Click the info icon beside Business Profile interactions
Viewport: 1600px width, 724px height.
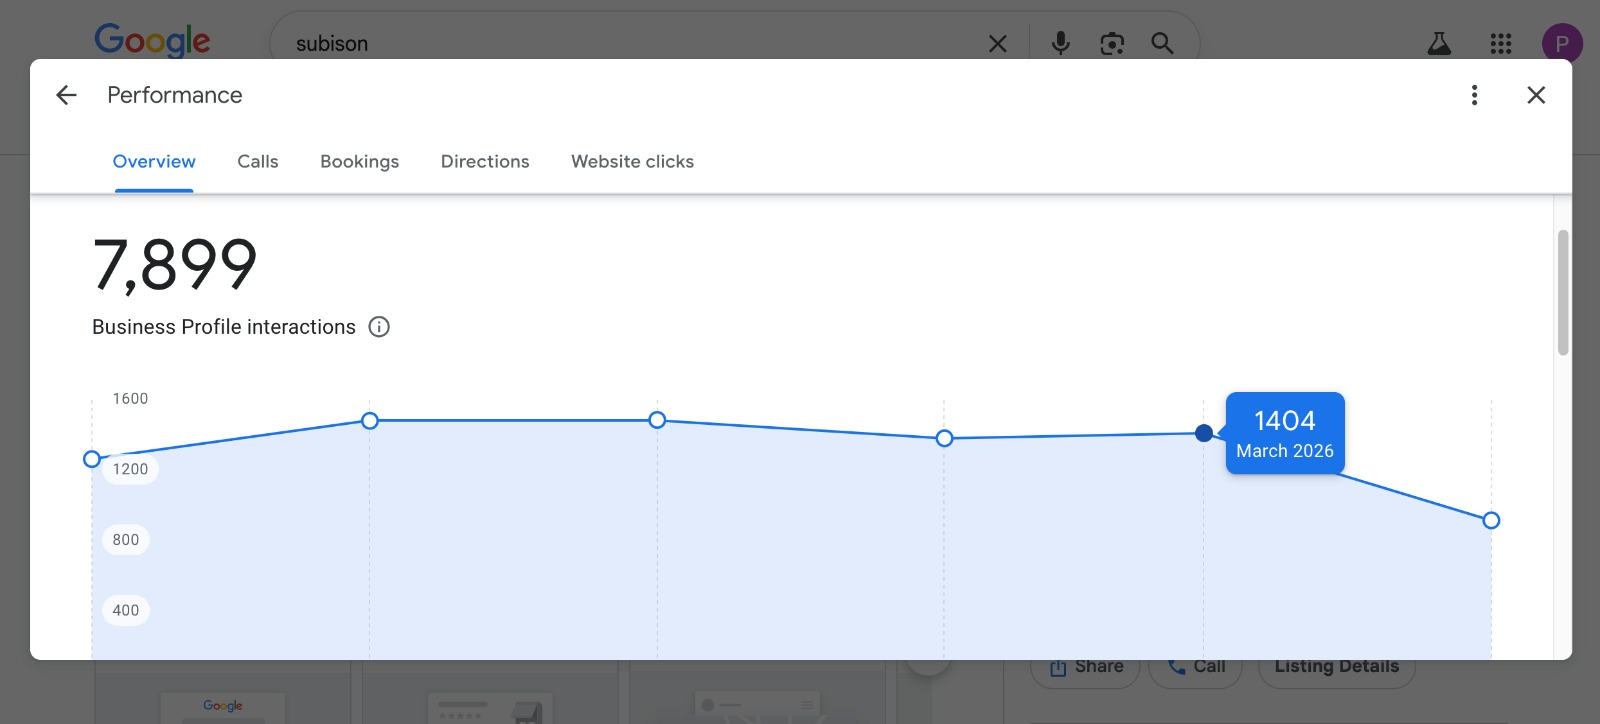(x=379, y=327)
